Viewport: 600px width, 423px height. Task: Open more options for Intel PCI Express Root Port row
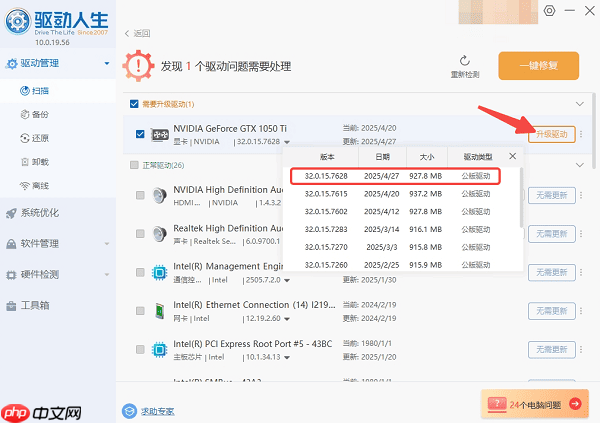(x=581, y=350)
